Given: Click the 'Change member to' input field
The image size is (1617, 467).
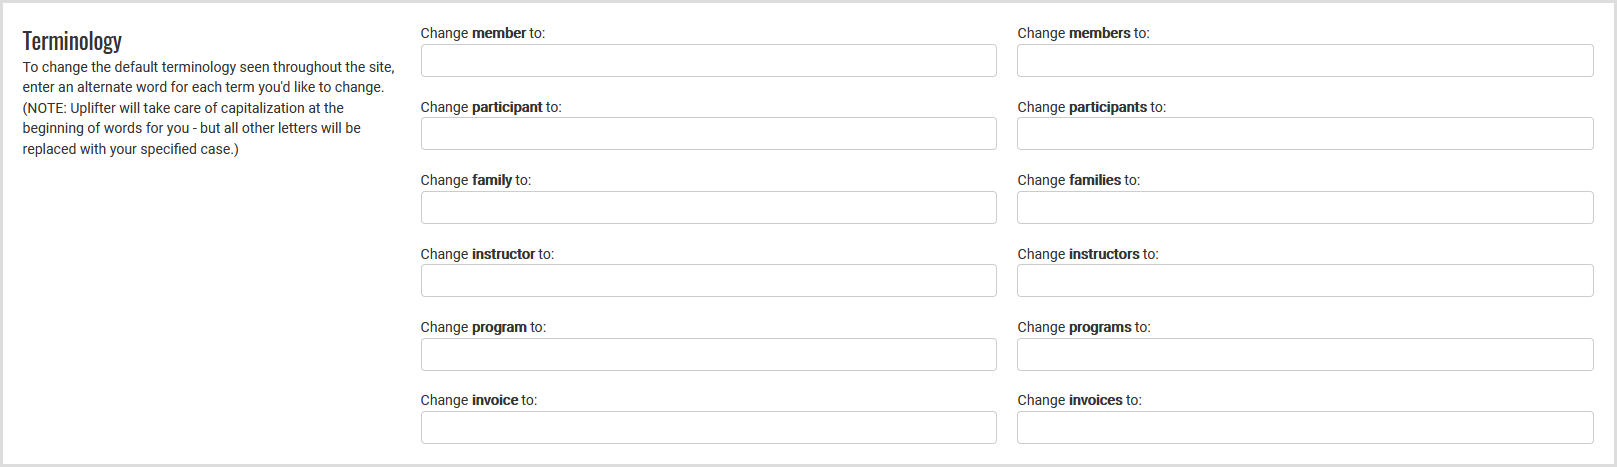Looking at the screenshot, I should point(708,61).
